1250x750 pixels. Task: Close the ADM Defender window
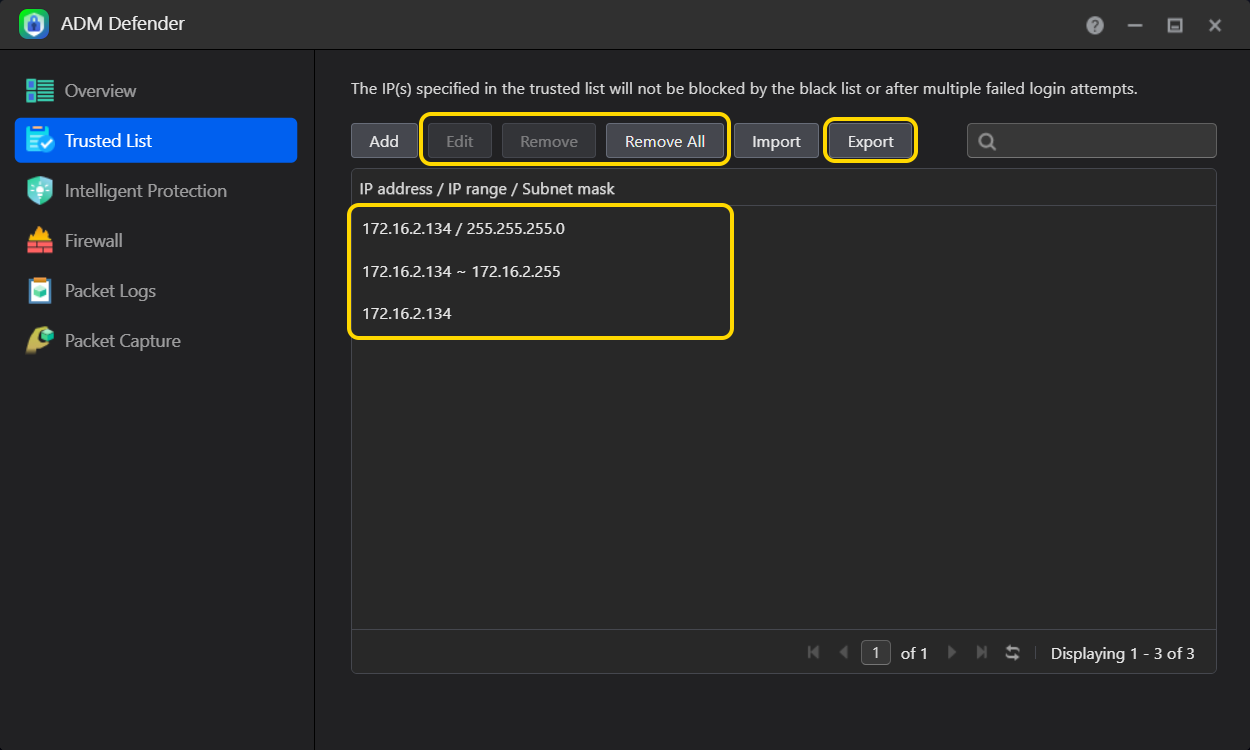(x=1215, y=25)
